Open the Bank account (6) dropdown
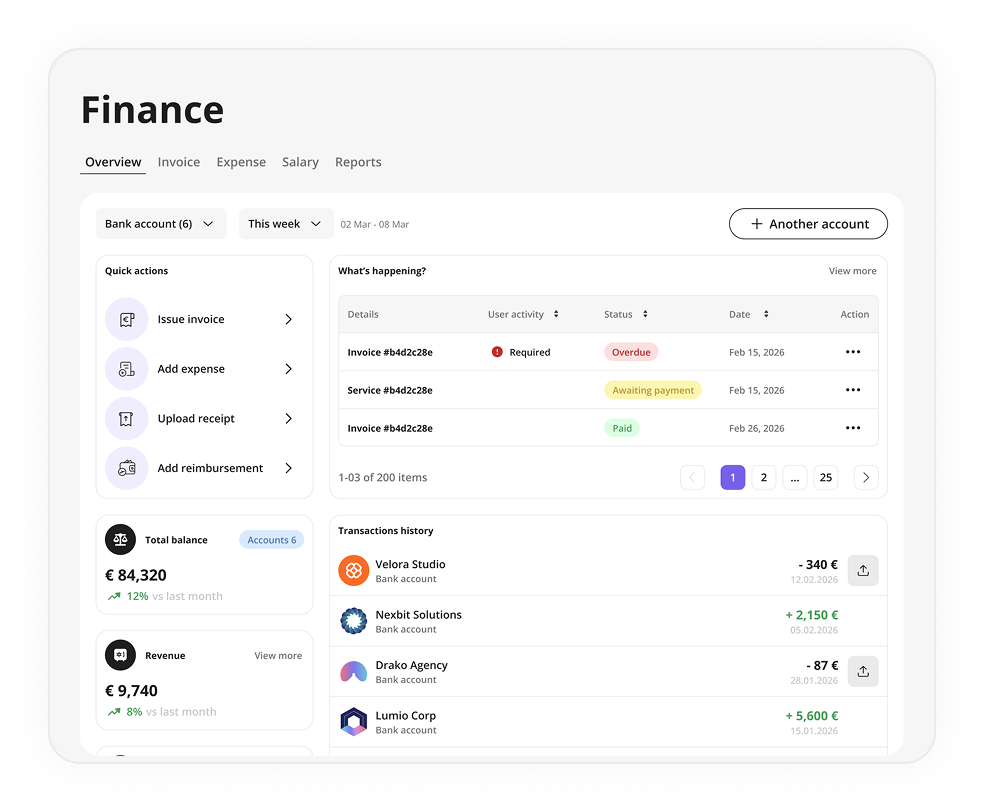The height and width of the screenshot is (812, 984). point(160,224)
